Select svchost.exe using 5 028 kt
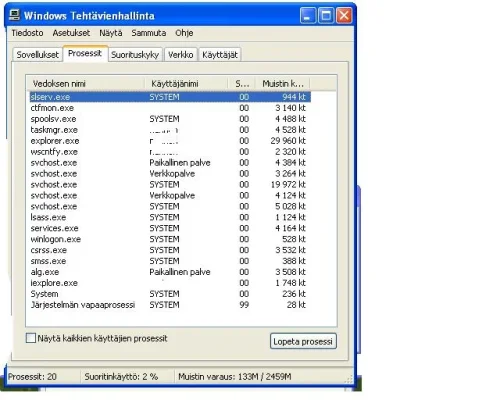The width and height of the screenshot is (500, 400). tap(170, 207)
